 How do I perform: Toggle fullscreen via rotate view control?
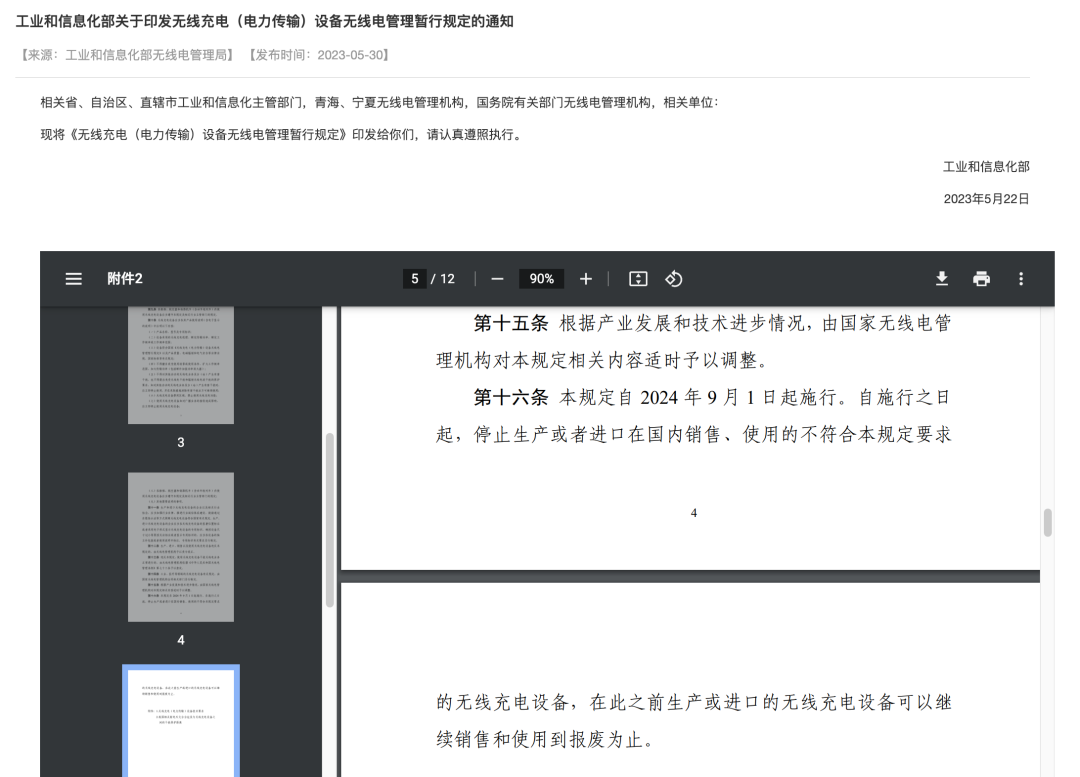coord(674,279)
